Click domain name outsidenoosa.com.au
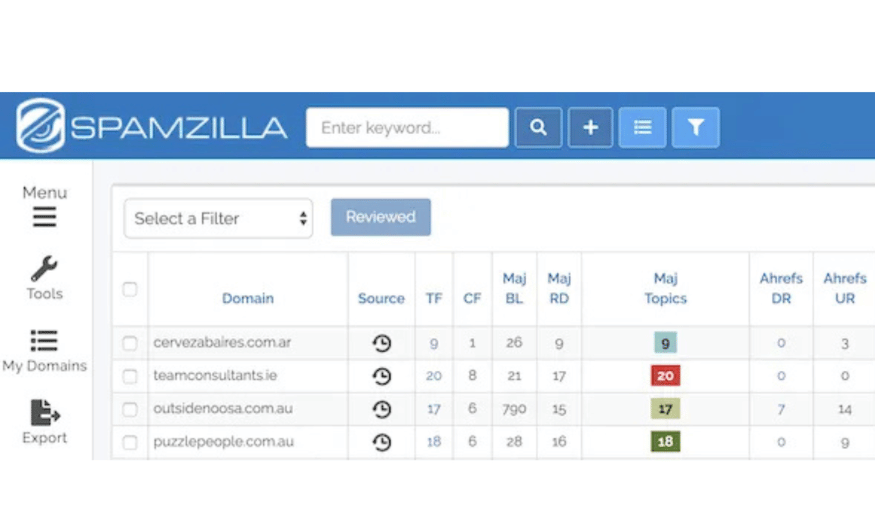The height and width of the screenshot is (525, 875). coord(223,408)
